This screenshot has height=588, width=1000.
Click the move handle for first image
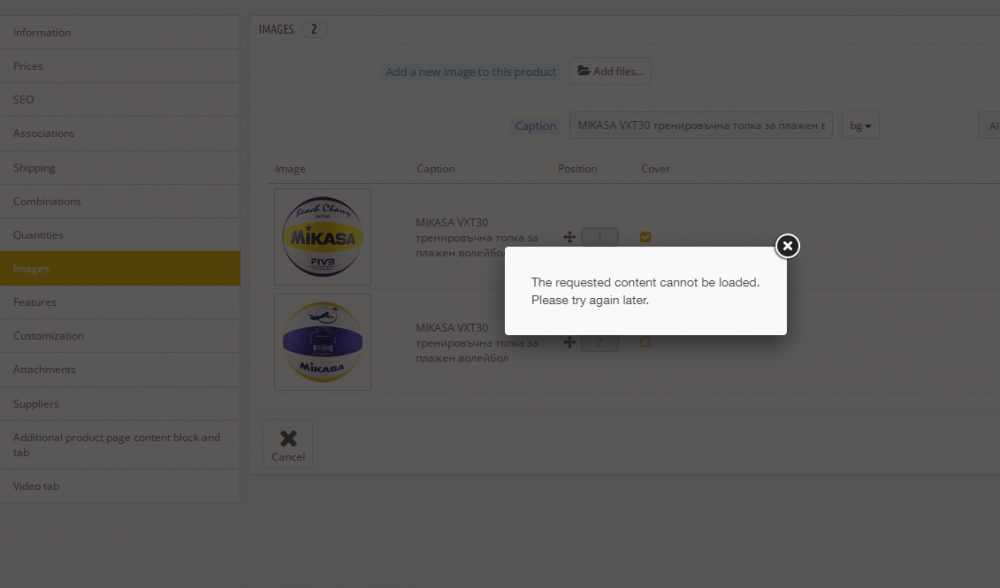569,237
